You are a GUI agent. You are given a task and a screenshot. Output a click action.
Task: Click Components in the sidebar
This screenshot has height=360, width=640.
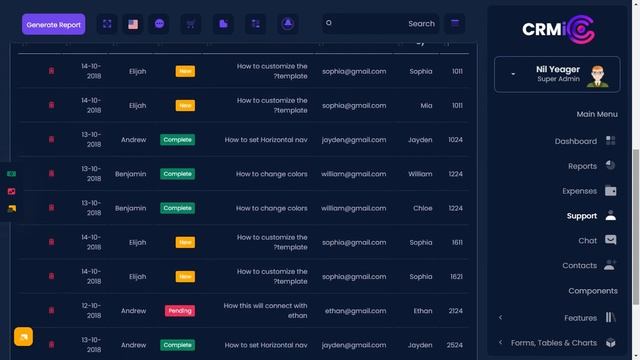[x=593, y=291]
